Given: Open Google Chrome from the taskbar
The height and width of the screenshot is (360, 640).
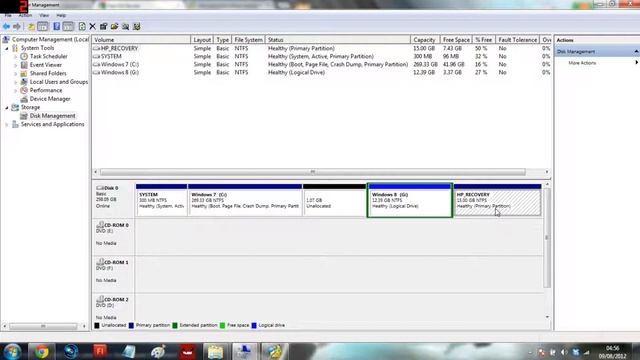Looking at the screenshot, I should point(41,351).
